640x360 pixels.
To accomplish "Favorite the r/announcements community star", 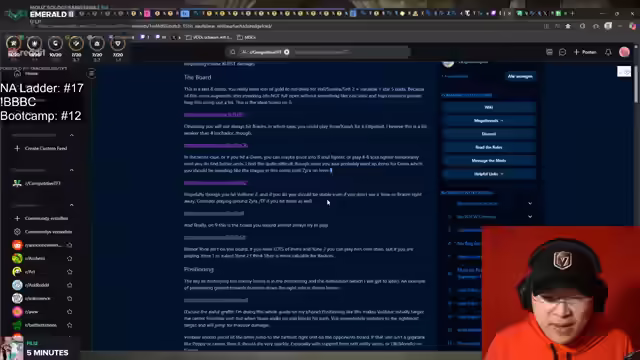I will point(69,245).
